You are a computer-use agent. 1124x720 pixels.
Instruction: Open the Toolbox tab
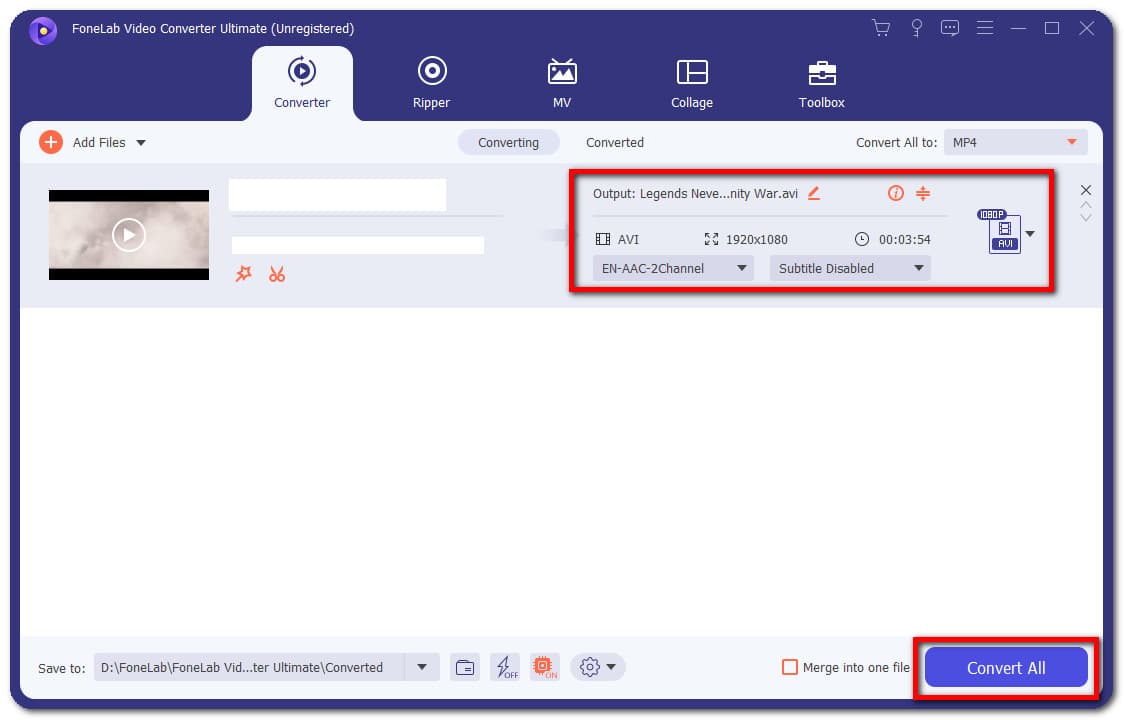coord(821,83)
